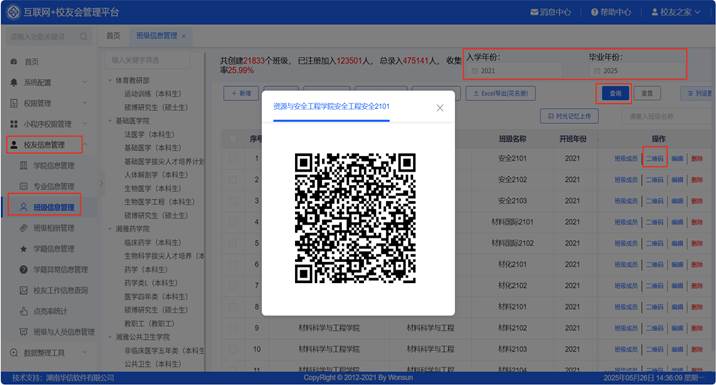716x385 pixels.
Task: Toggle the select-all checkbox in table header
Action: [233, 139]
